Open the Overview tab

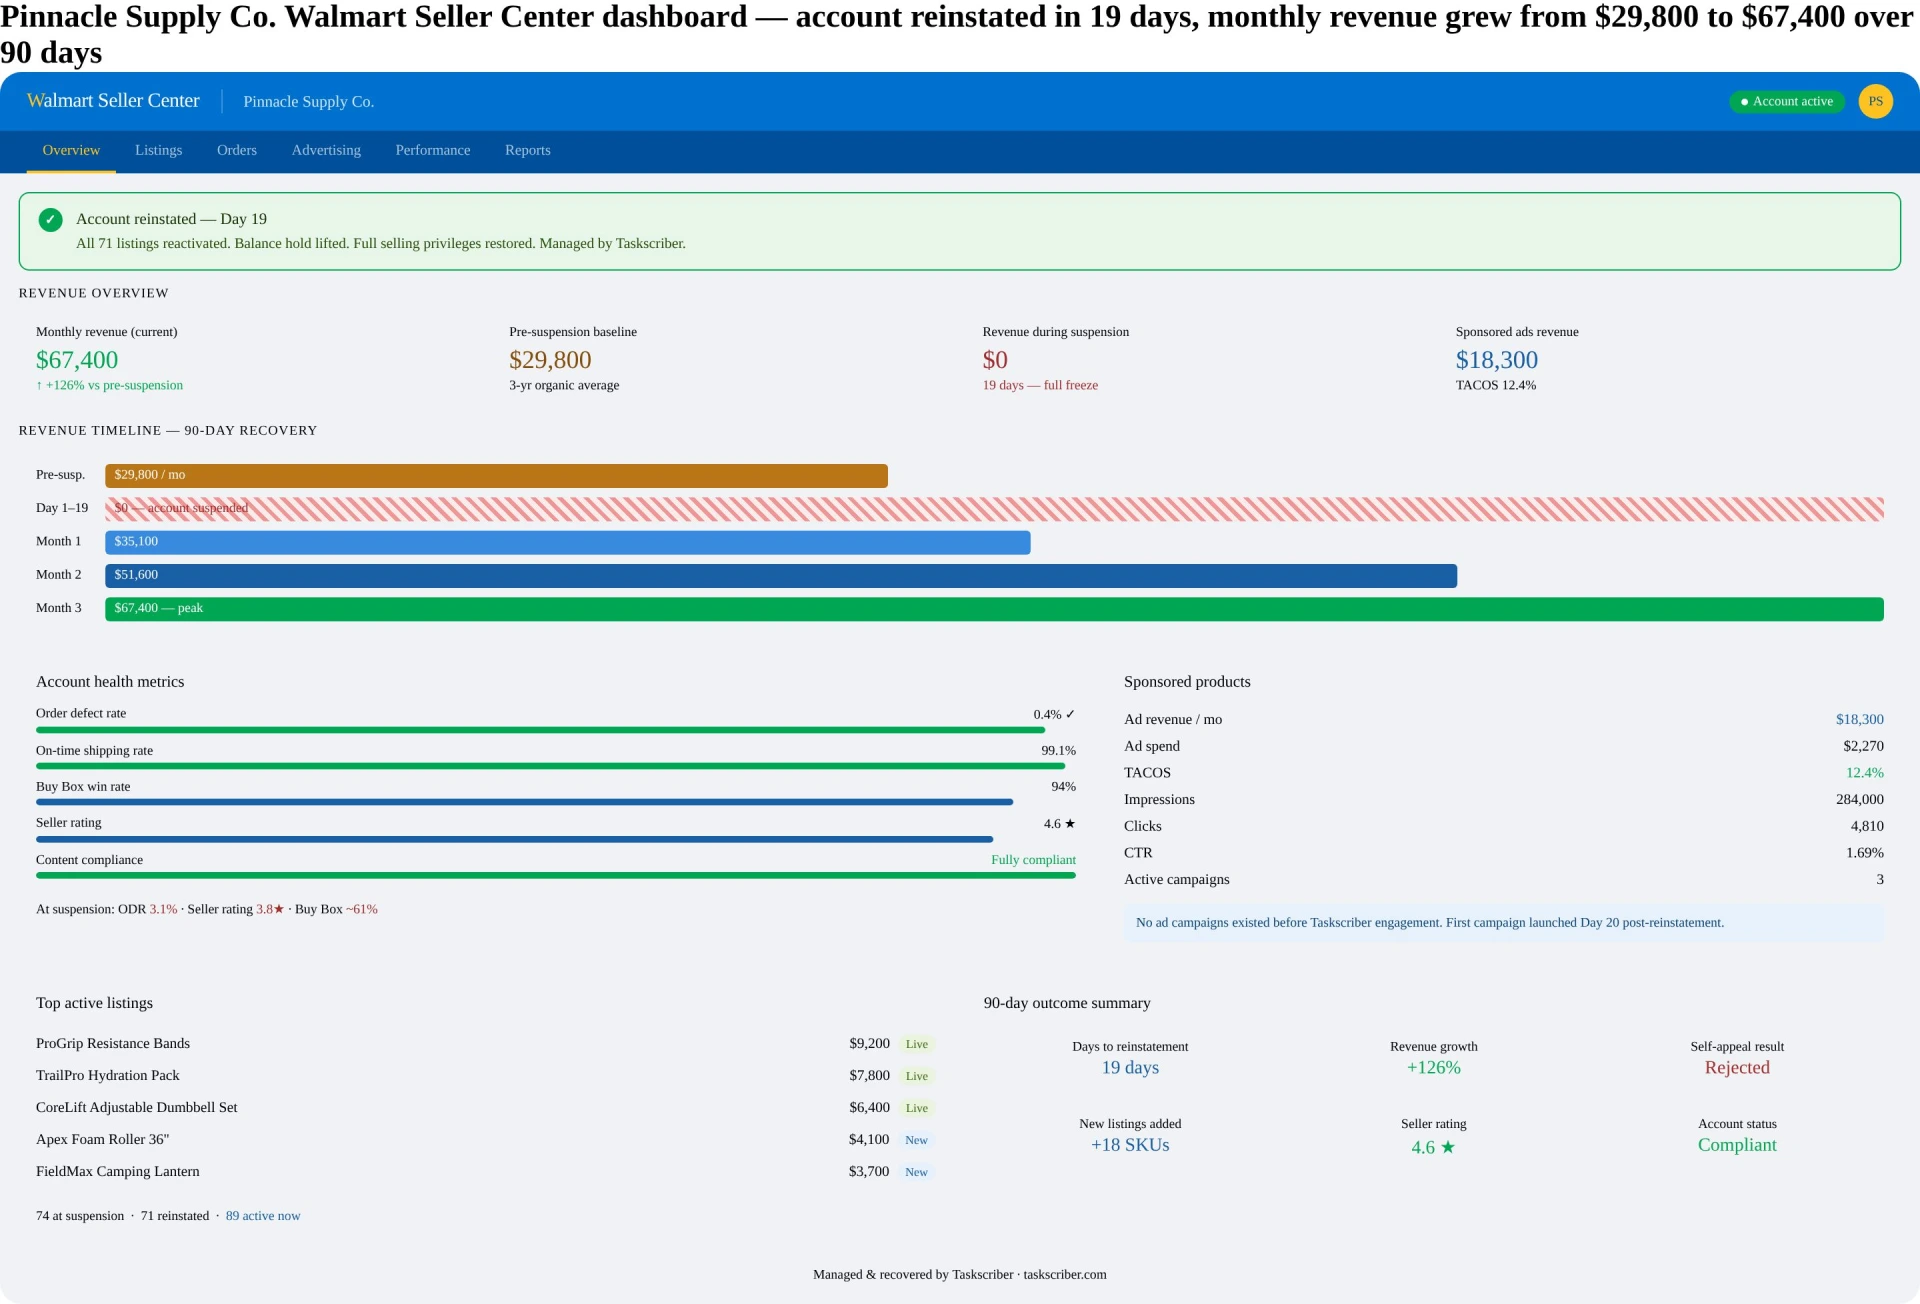(x=71, y=150)
